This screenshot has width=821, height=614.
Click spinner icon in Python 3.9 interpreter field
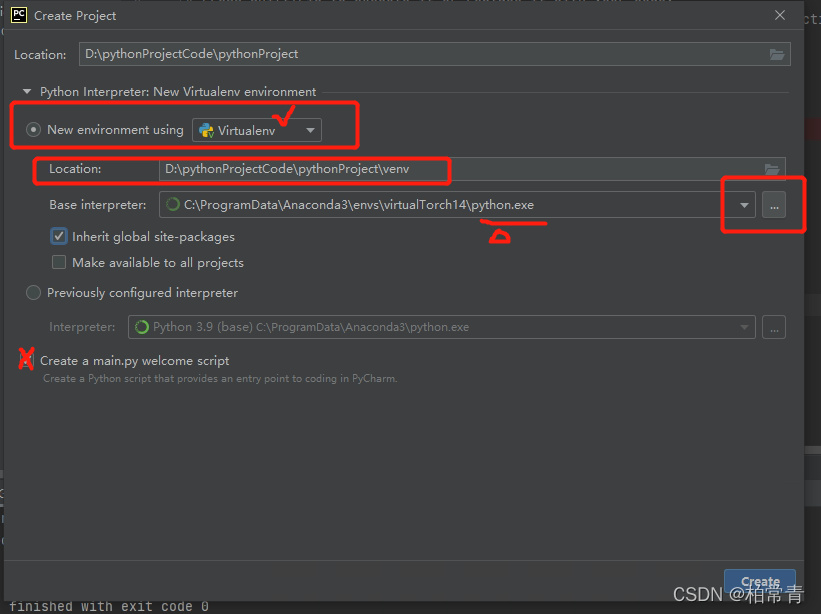tap(142, 327)
